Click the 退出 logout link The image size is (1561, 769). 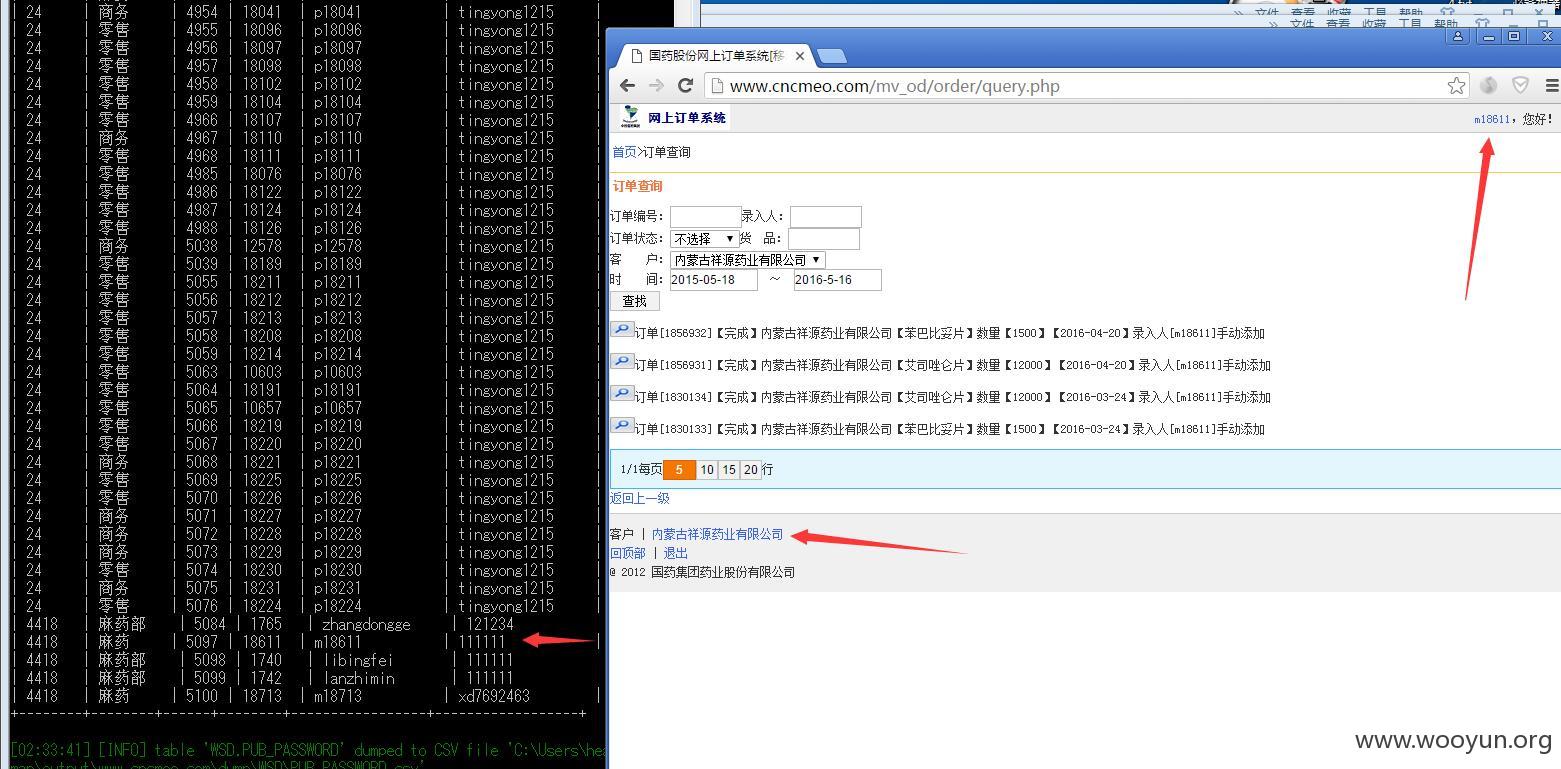click(676, 553)
